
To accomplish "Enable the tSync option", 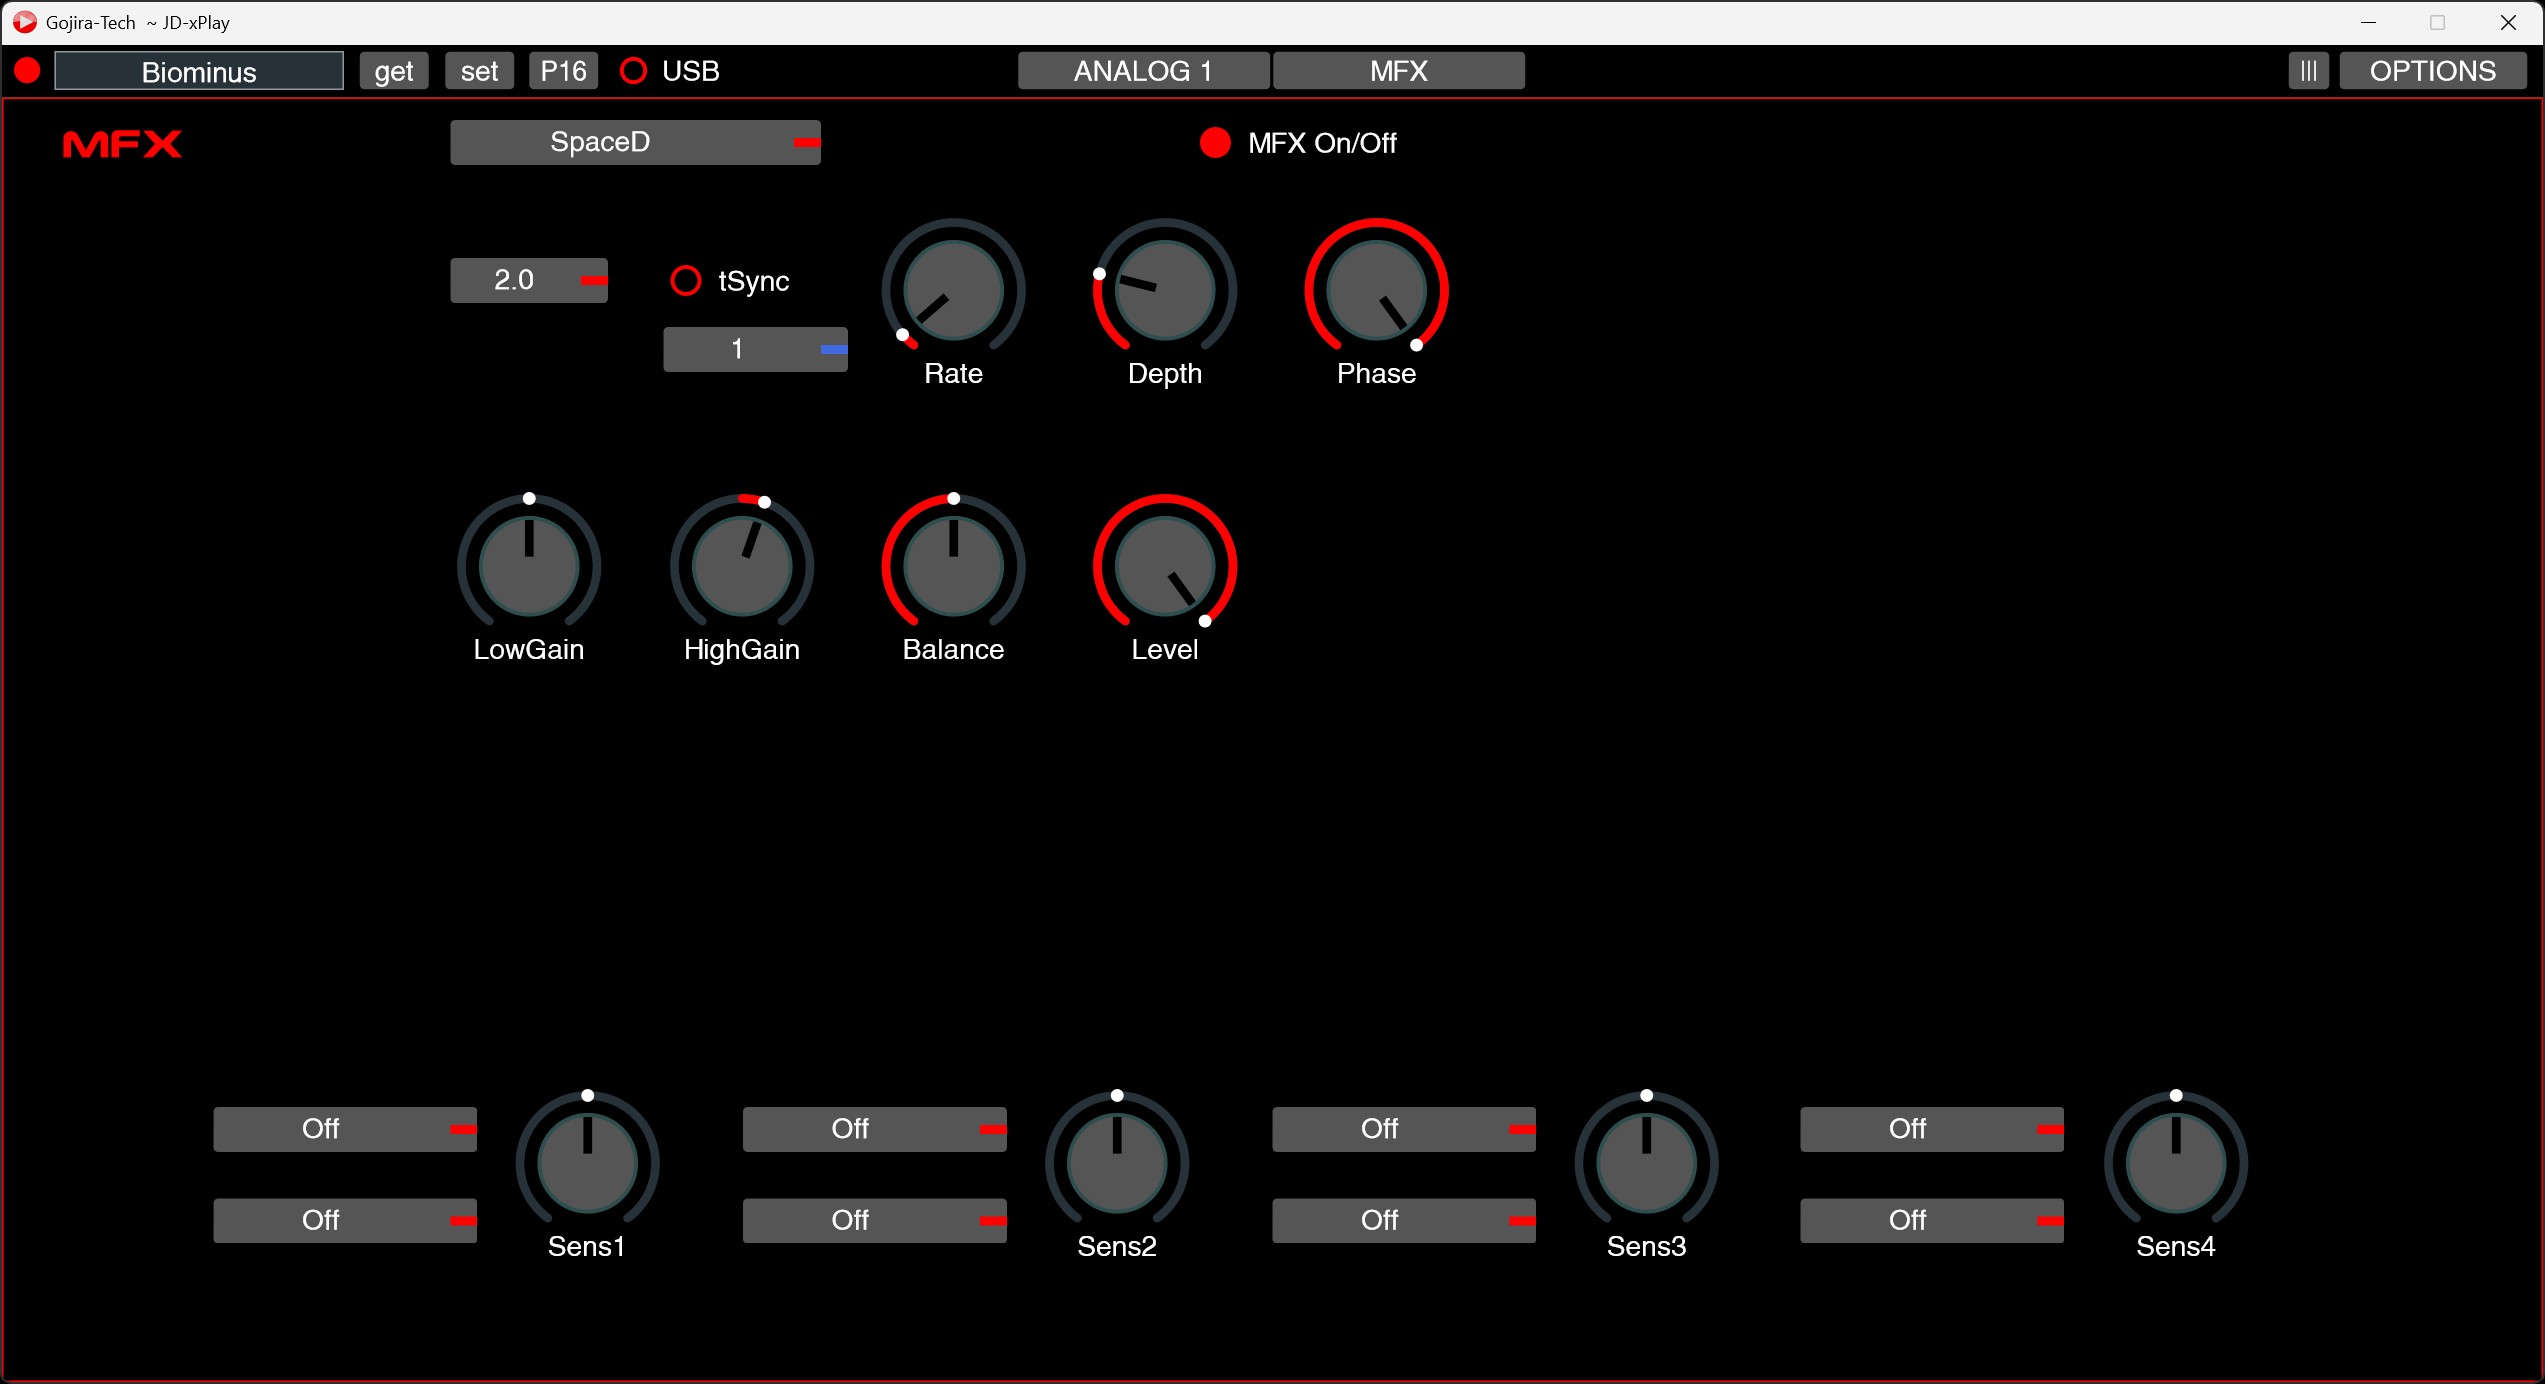I will pyautogui.click(x=685, y=281).
